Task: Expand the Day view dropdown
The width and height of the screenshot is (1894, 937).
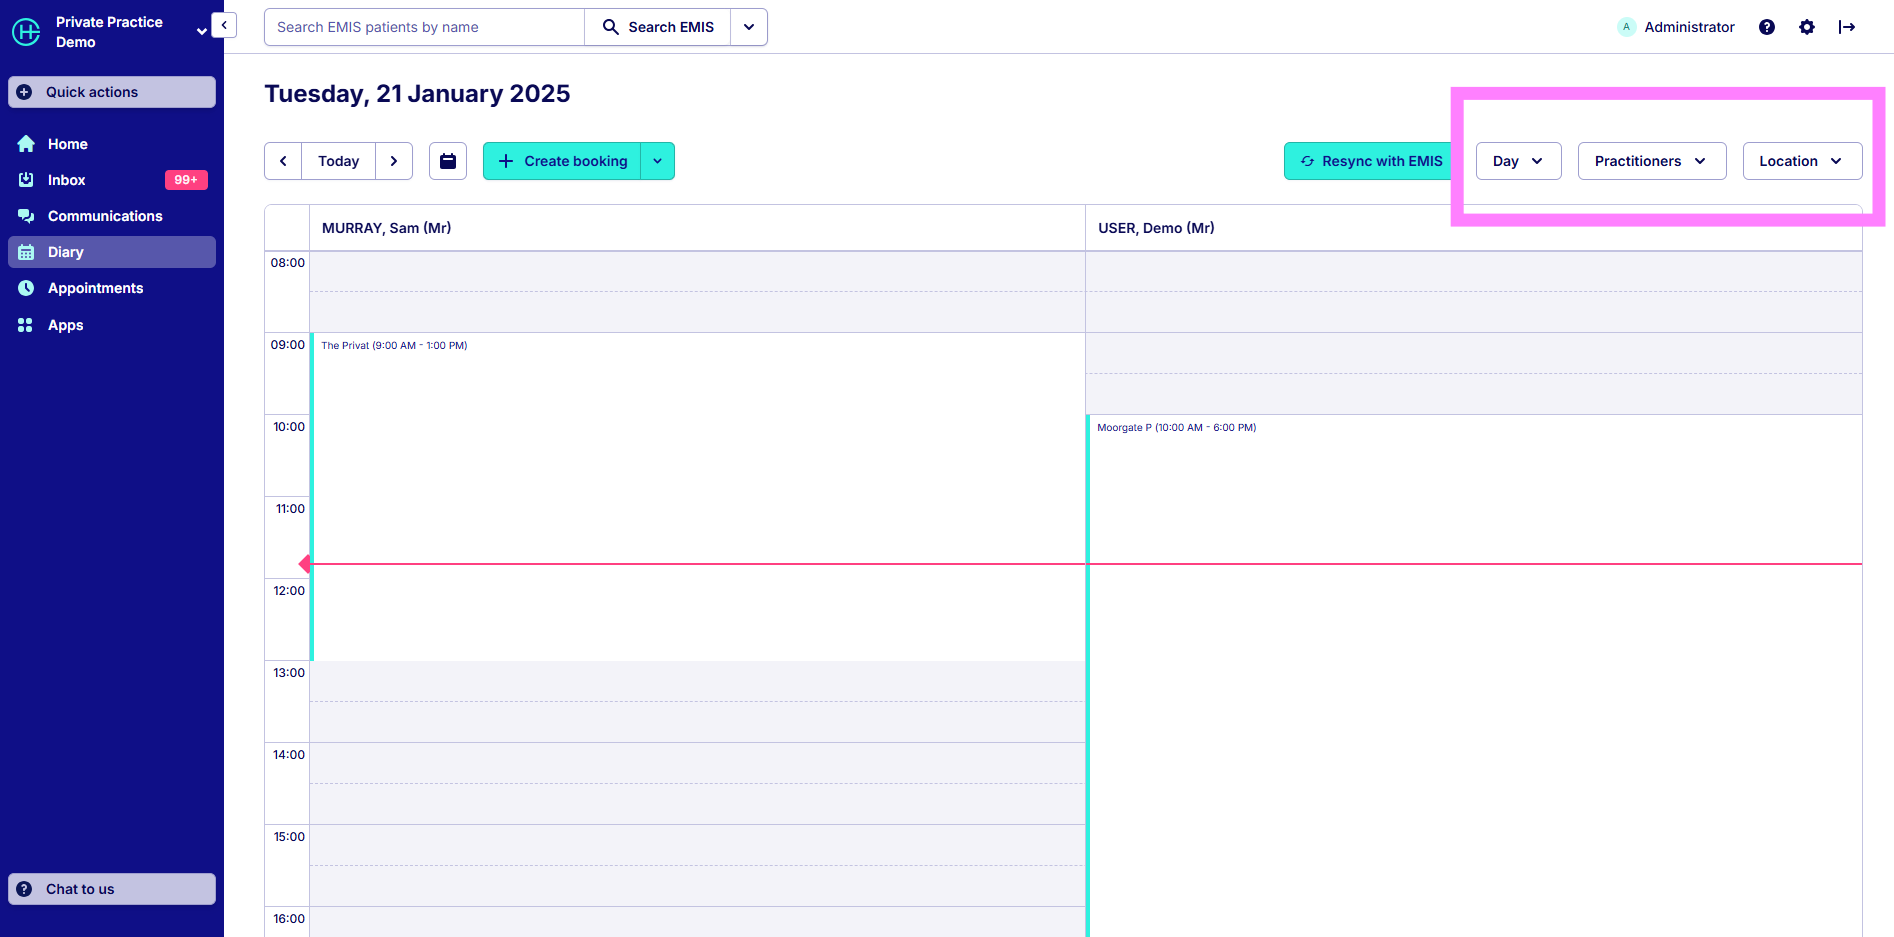Action: coord(1517,161)
